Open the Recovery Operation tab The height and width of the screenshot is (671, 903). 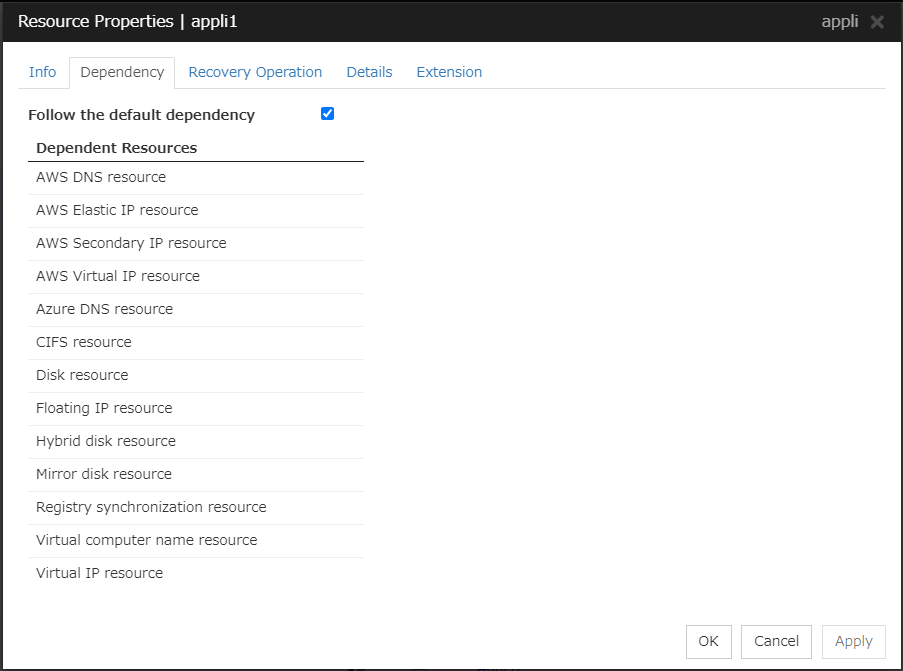(x=255, y=72)
